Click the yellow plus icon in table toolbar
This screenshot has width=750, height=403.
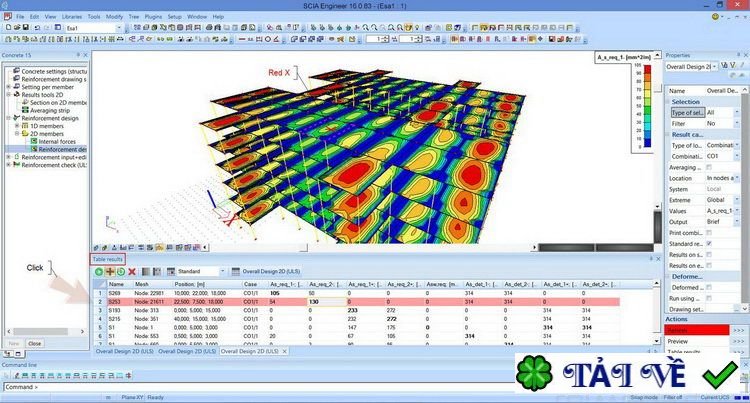110,272
